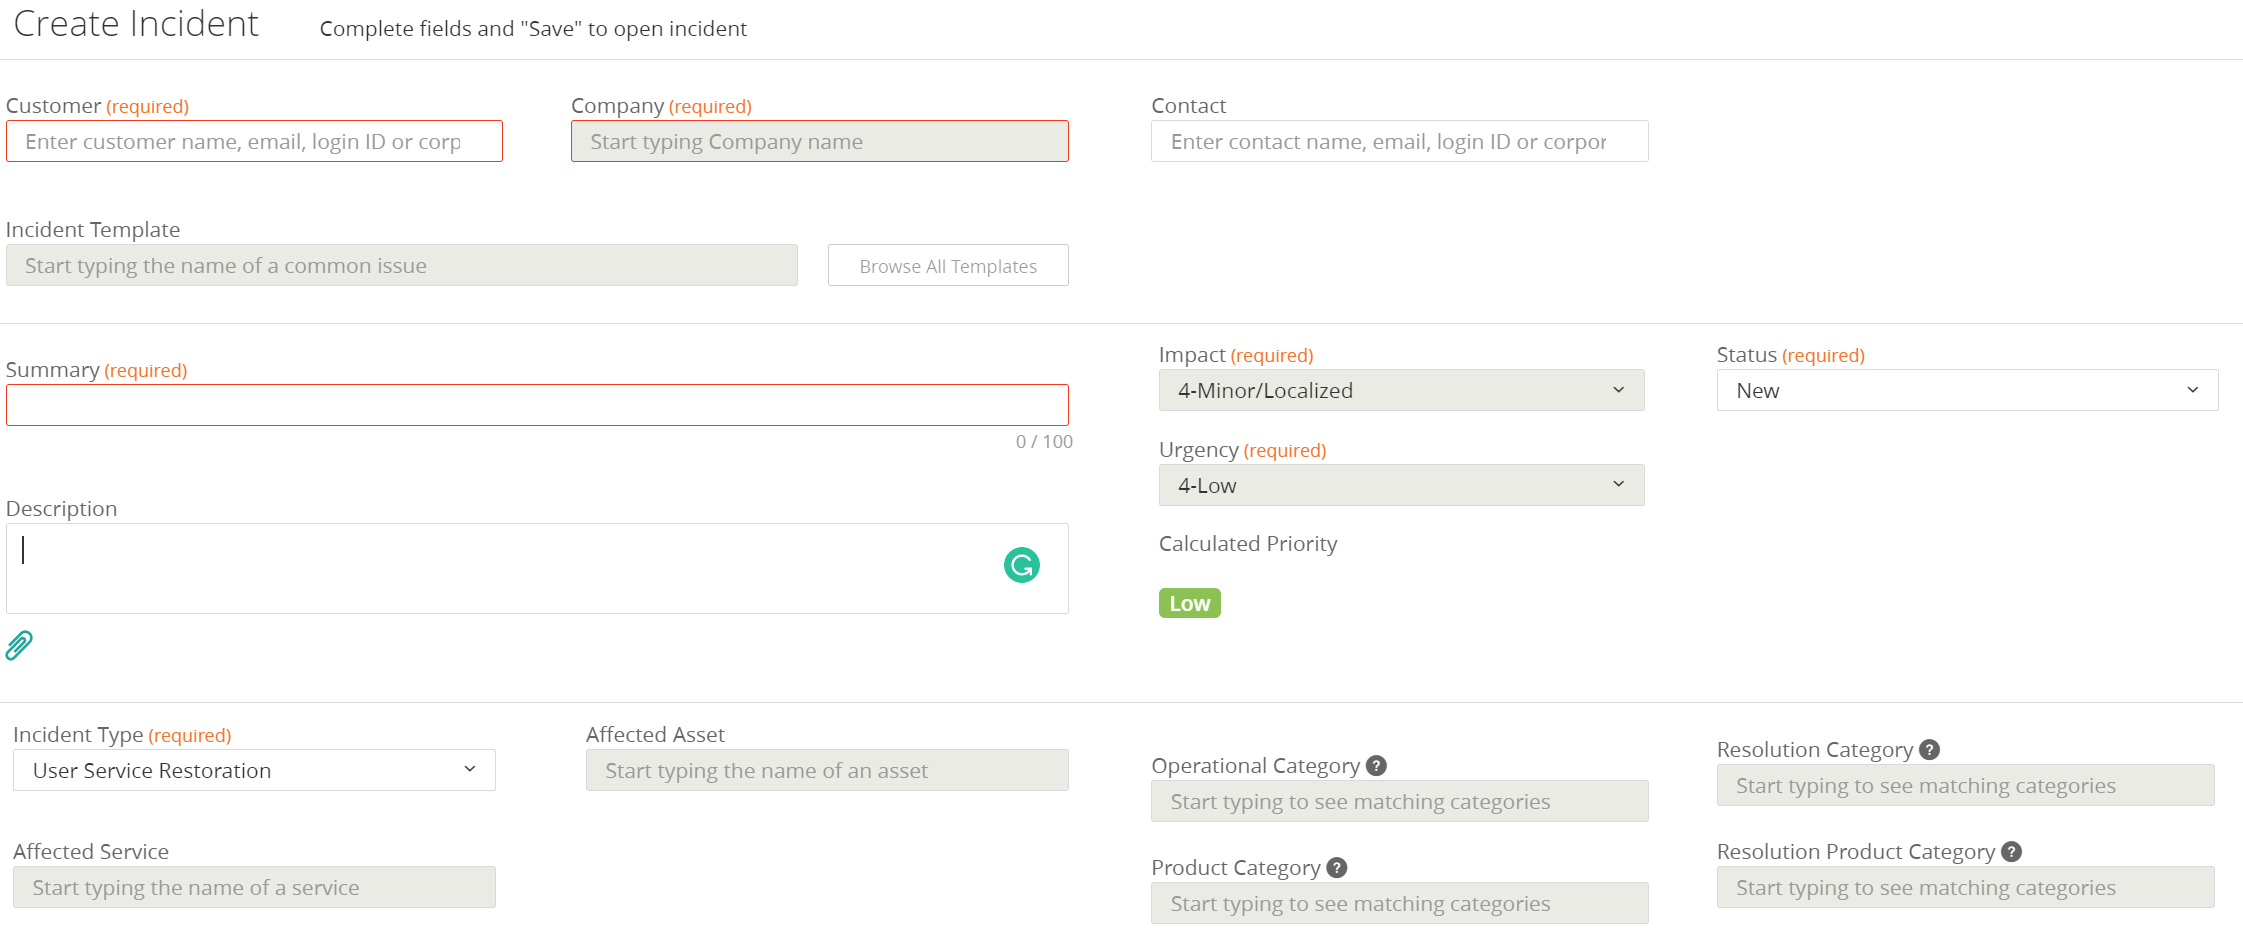Click inside the Description box
Screen dimensions: 2243x937
pyautogui.click(x=500, y=568)
